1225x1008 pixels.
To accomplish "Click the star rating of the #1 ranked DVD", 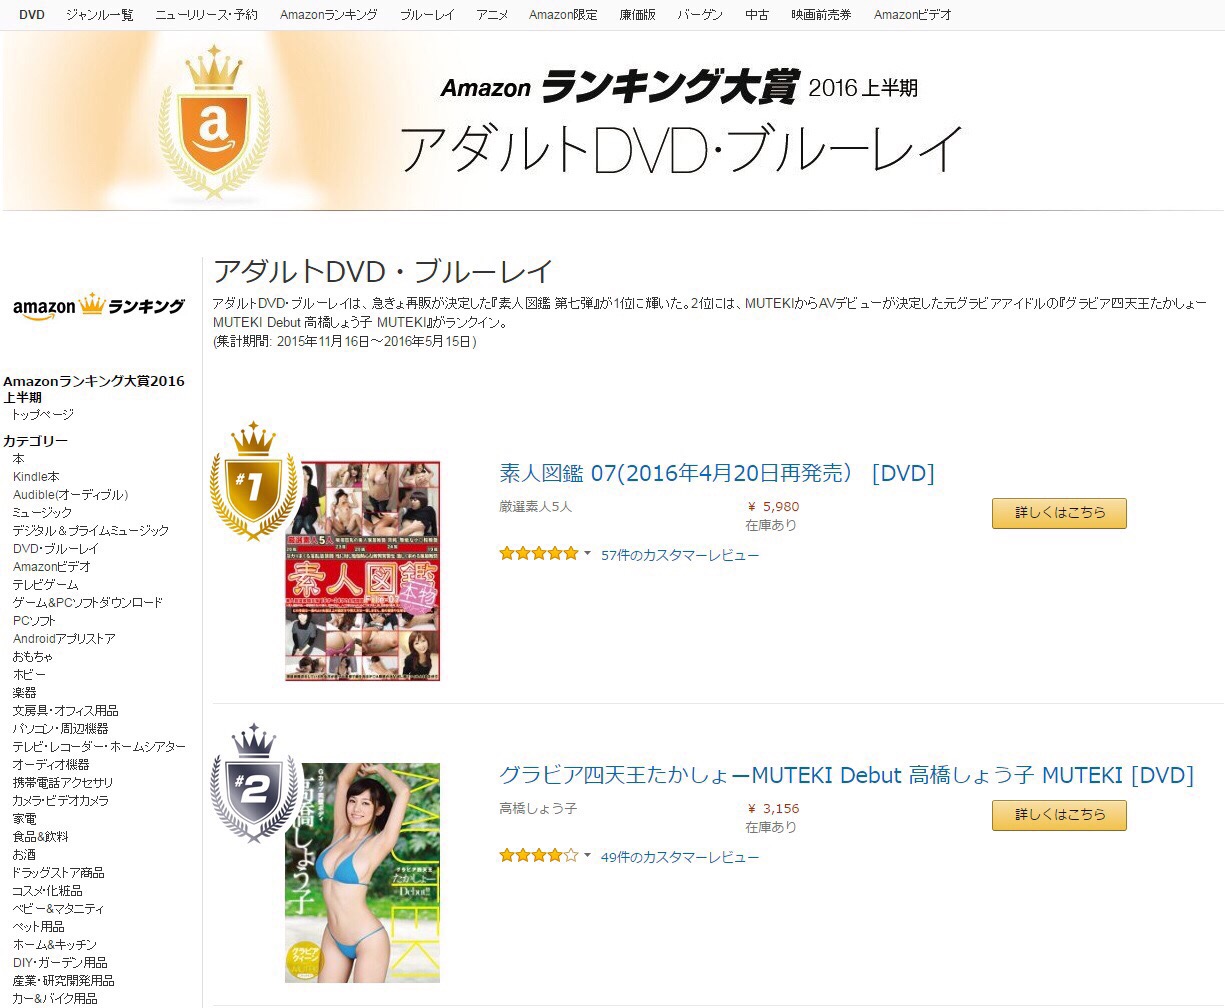I will [x=539, y=554].
